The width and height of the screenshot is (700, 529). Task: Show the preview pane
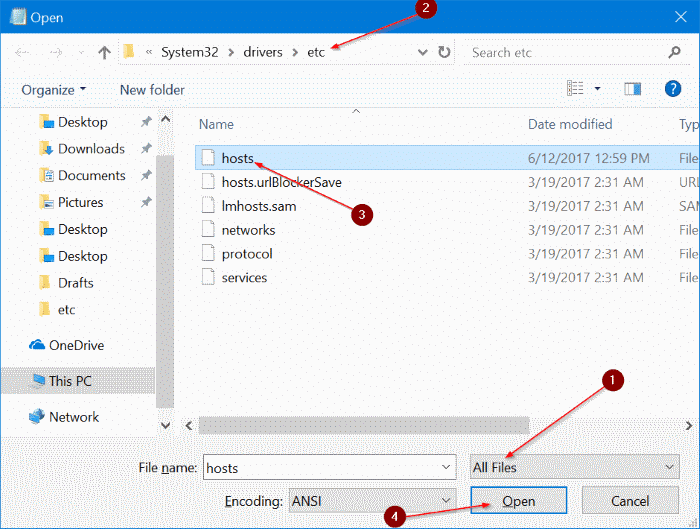pyautogui.click(x=632, y=89)
